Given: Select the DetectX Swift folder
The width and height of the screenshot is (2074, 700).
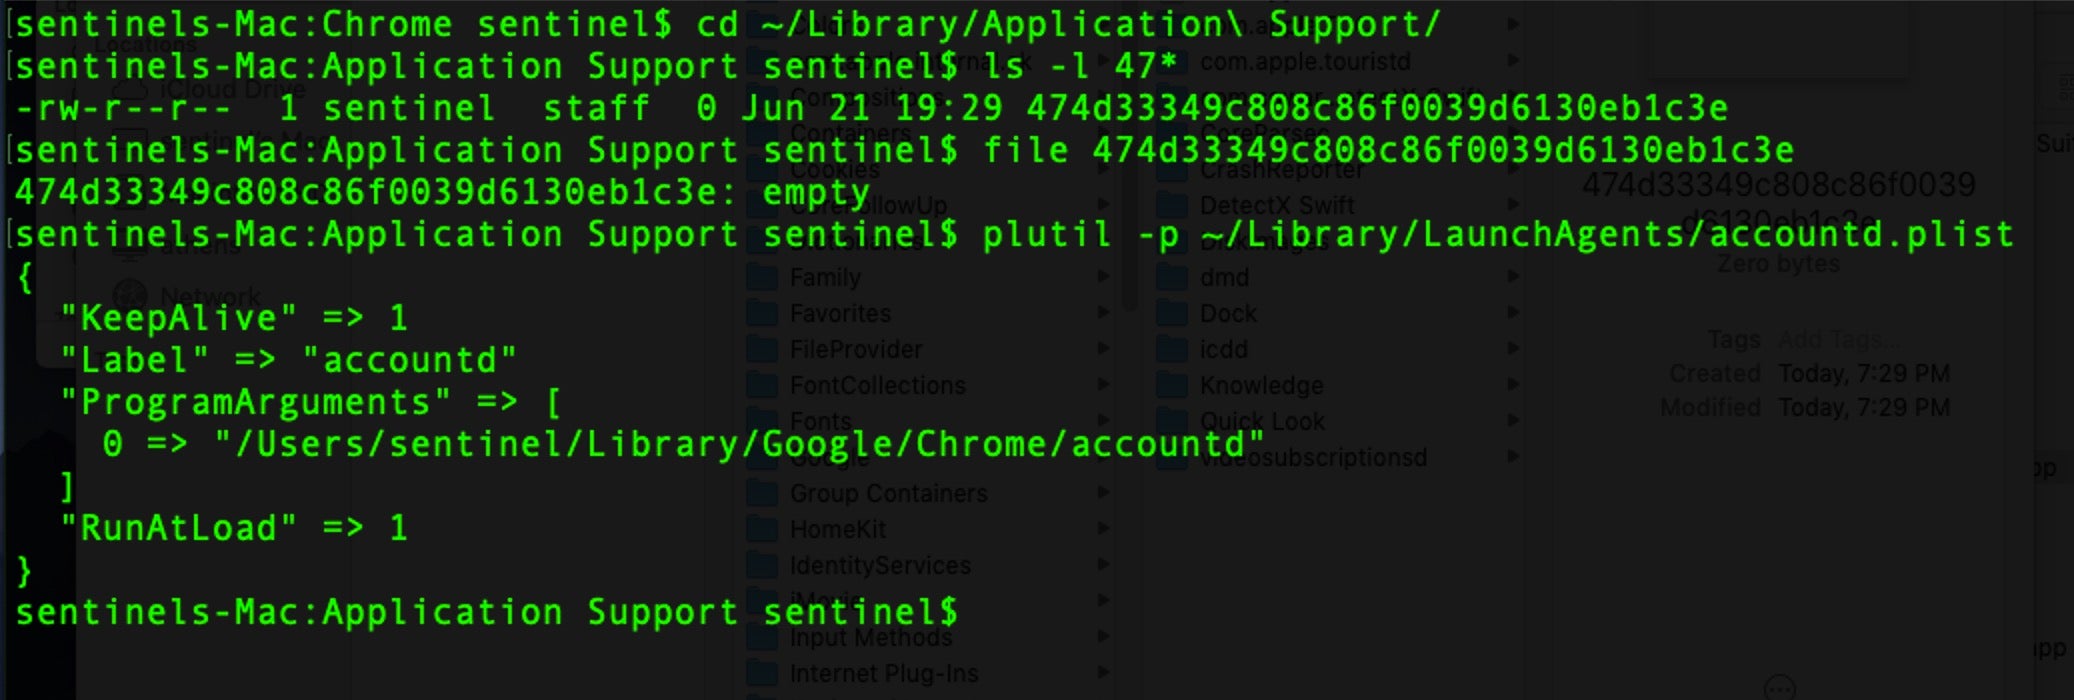Looking at the screenshot, I should pyautogui.click(x=1277, y=205).
